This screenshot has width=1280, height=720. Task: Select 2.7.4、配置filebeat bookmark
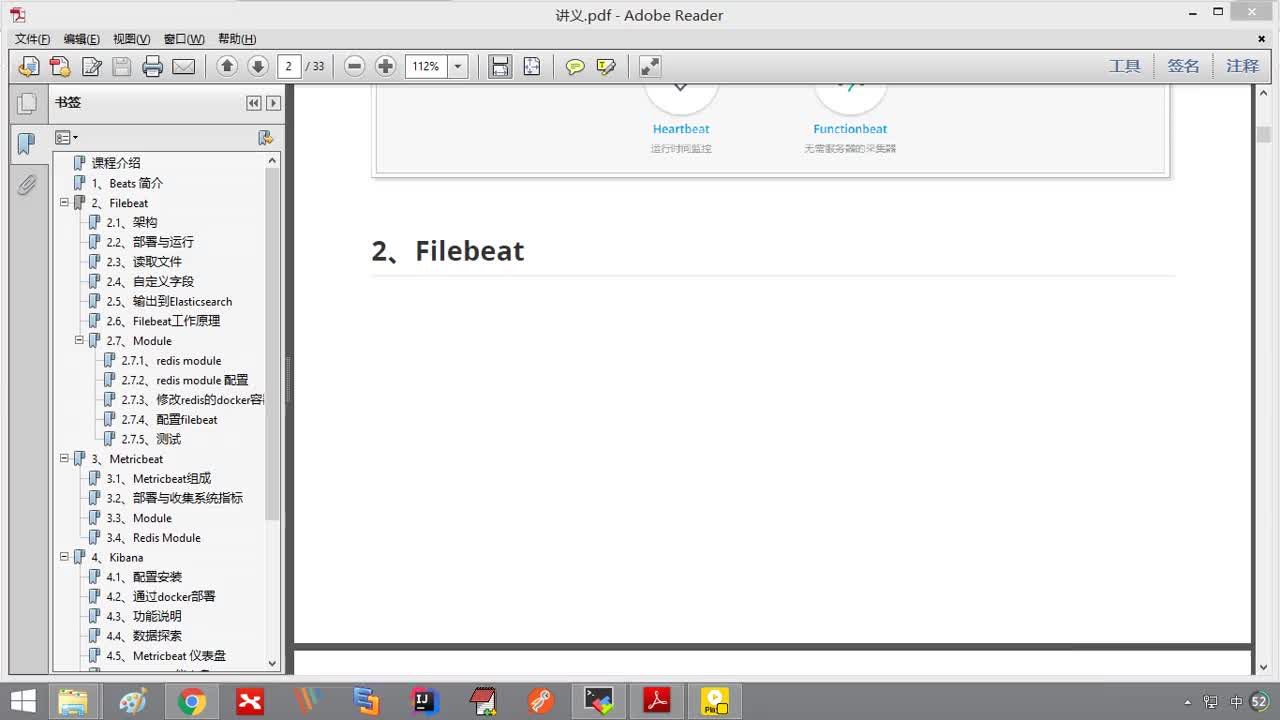169,420
